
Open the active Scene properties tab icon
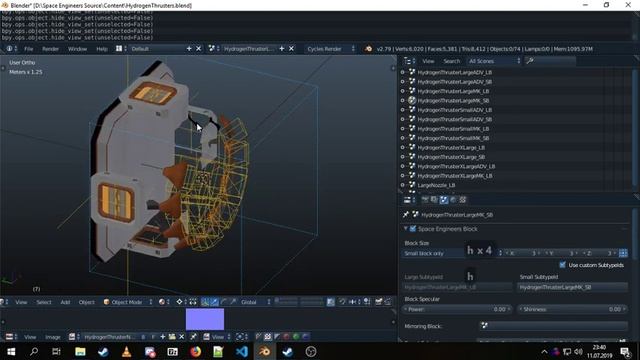coord(444,200)
